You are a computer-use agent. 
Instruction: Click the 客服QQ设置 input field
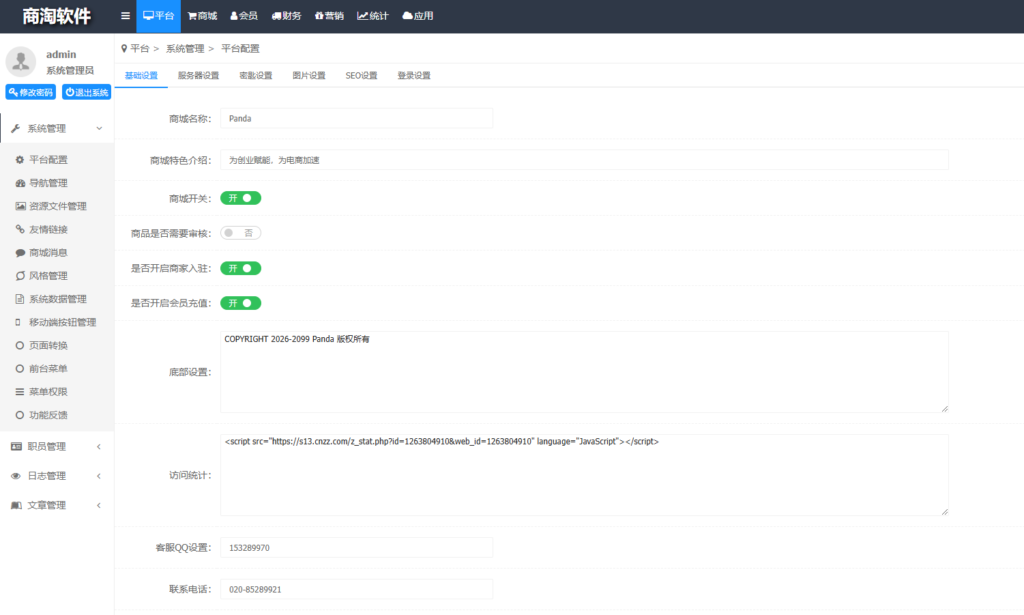click(356, 548)
